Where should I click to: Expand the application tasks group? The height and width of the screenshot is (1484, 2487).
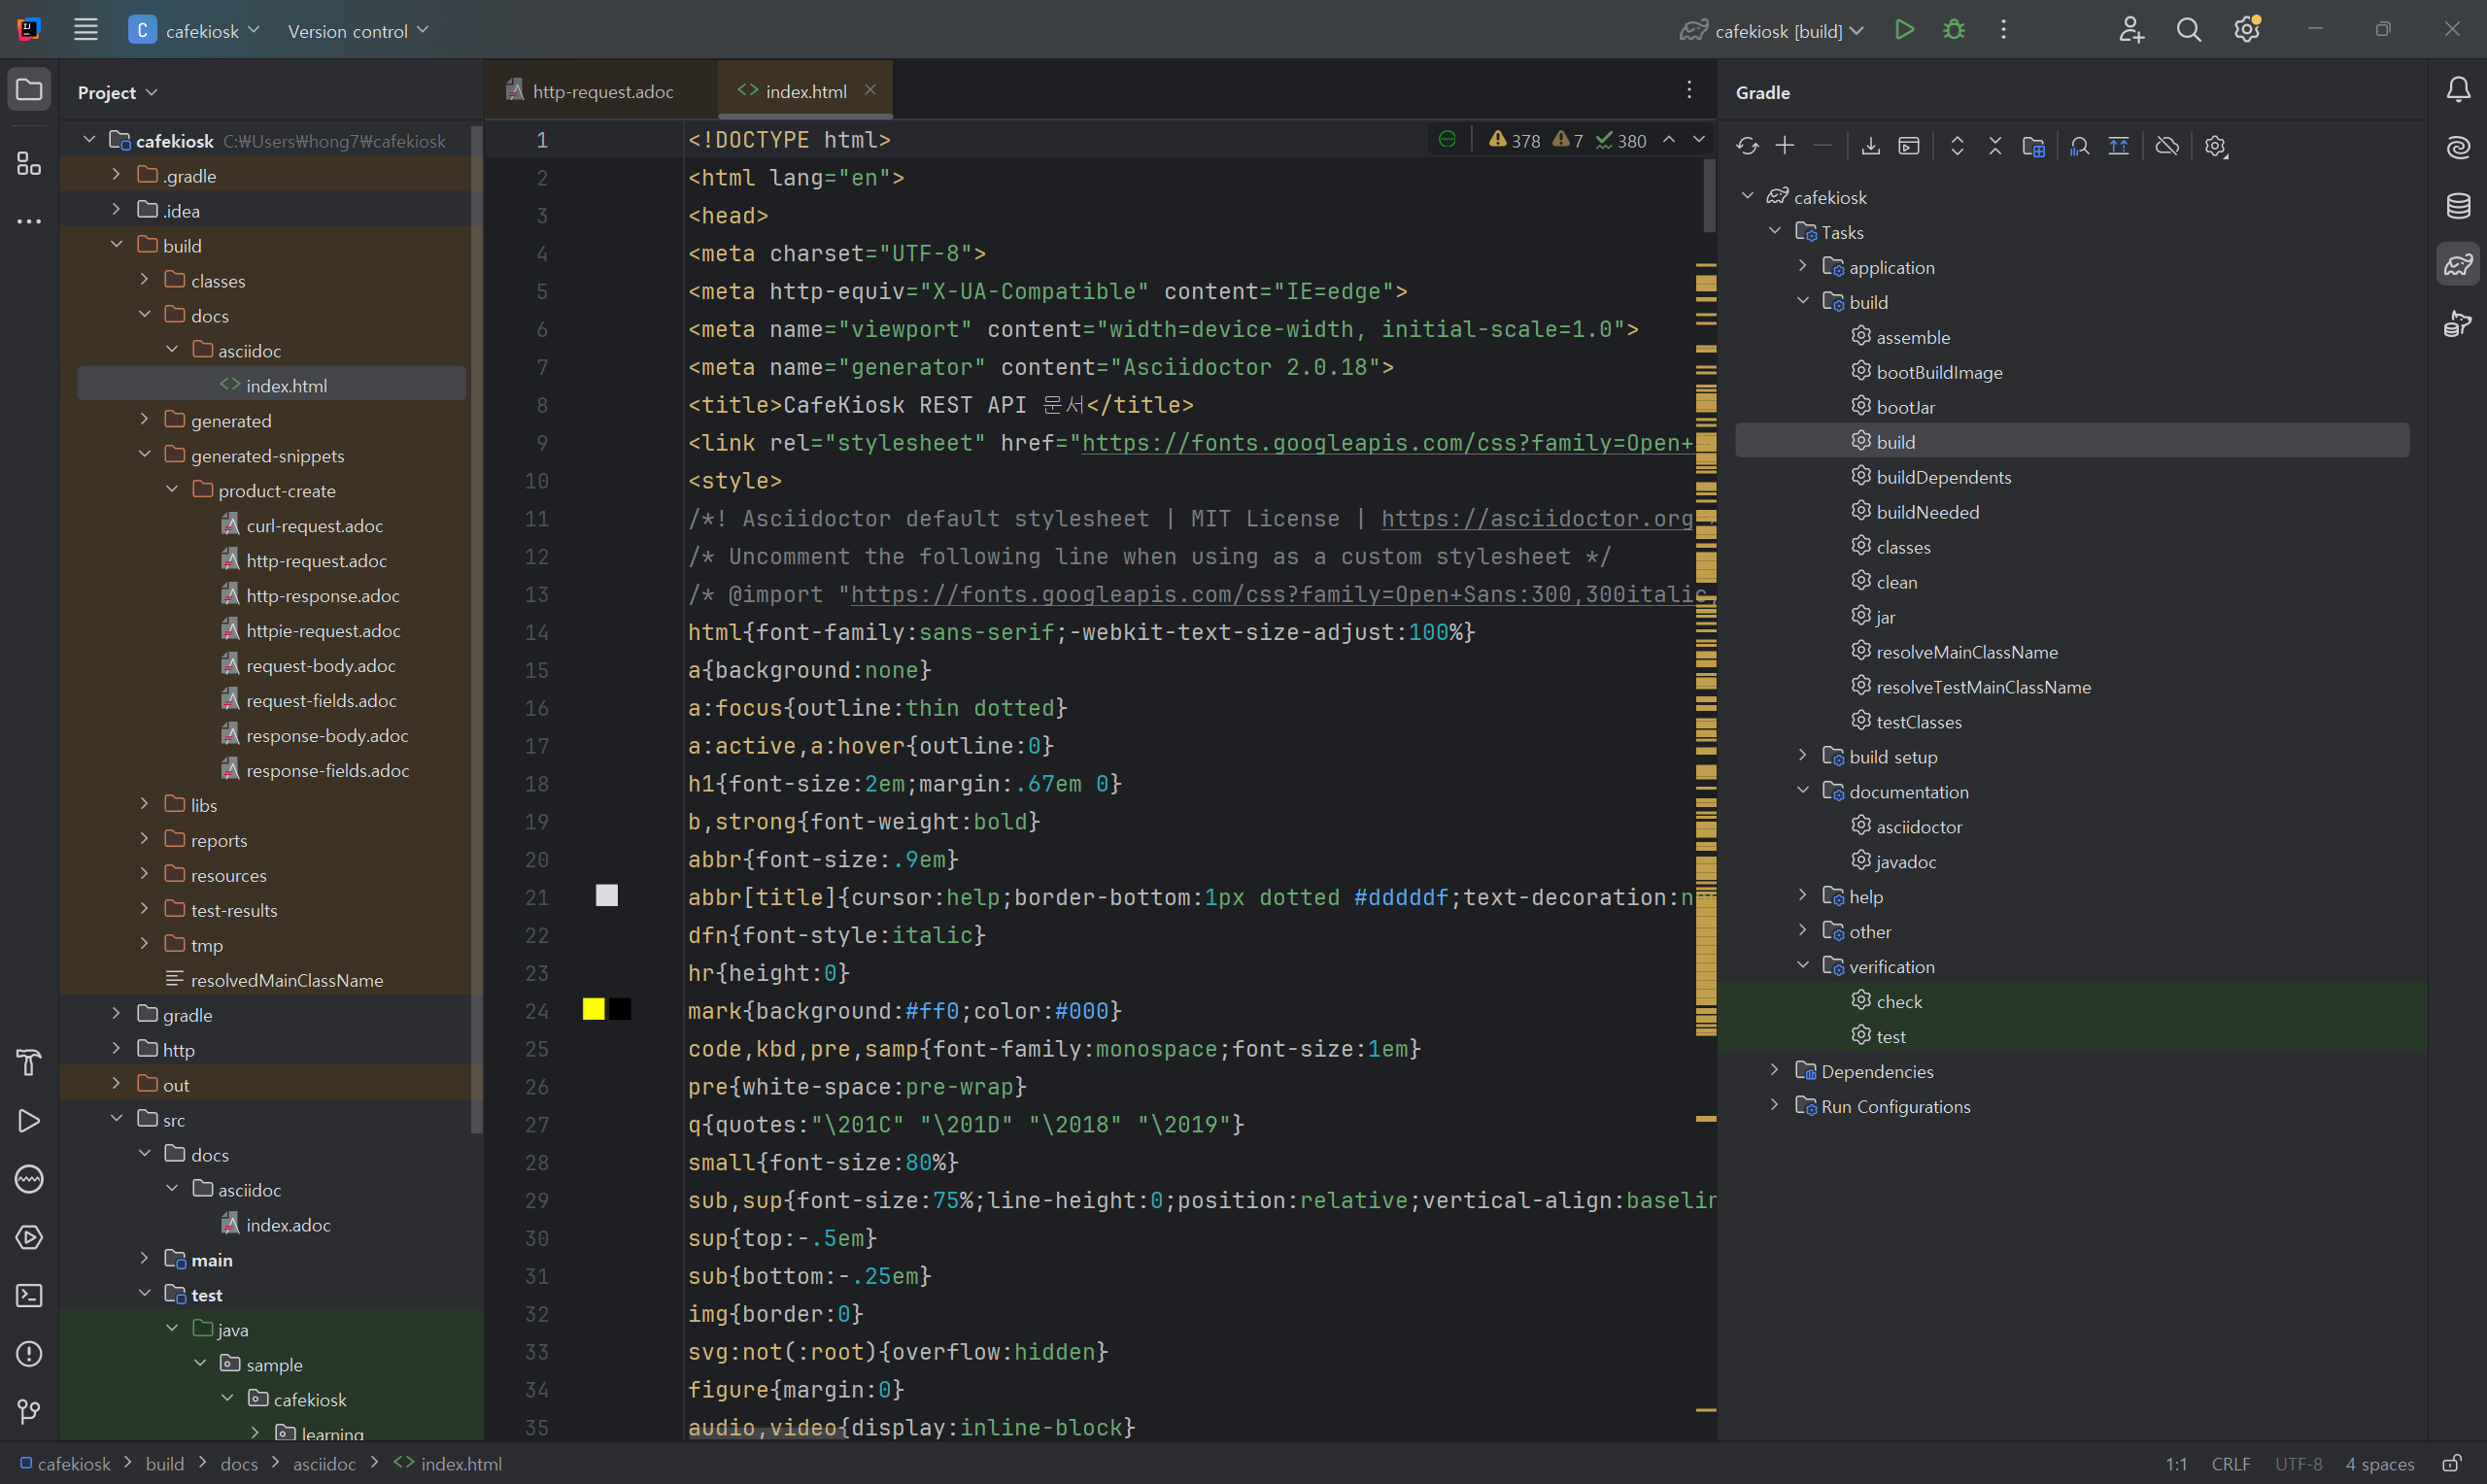point(1802,266)
